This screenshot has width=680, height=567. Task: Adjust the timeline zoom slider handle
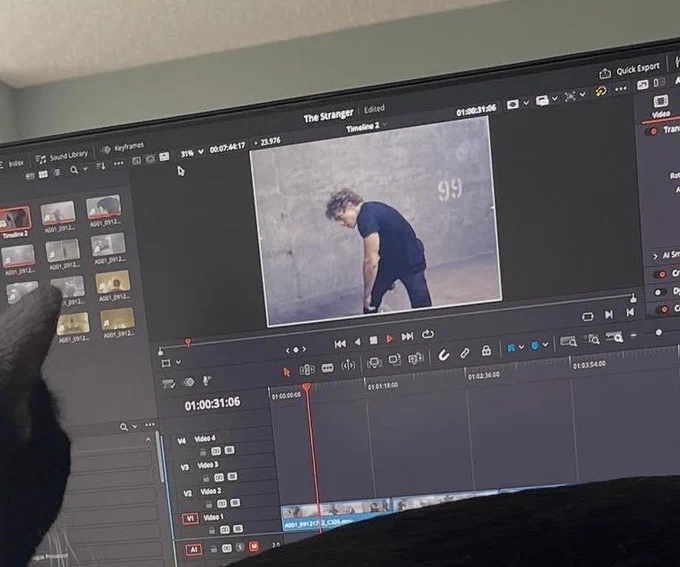click(658, 332)
